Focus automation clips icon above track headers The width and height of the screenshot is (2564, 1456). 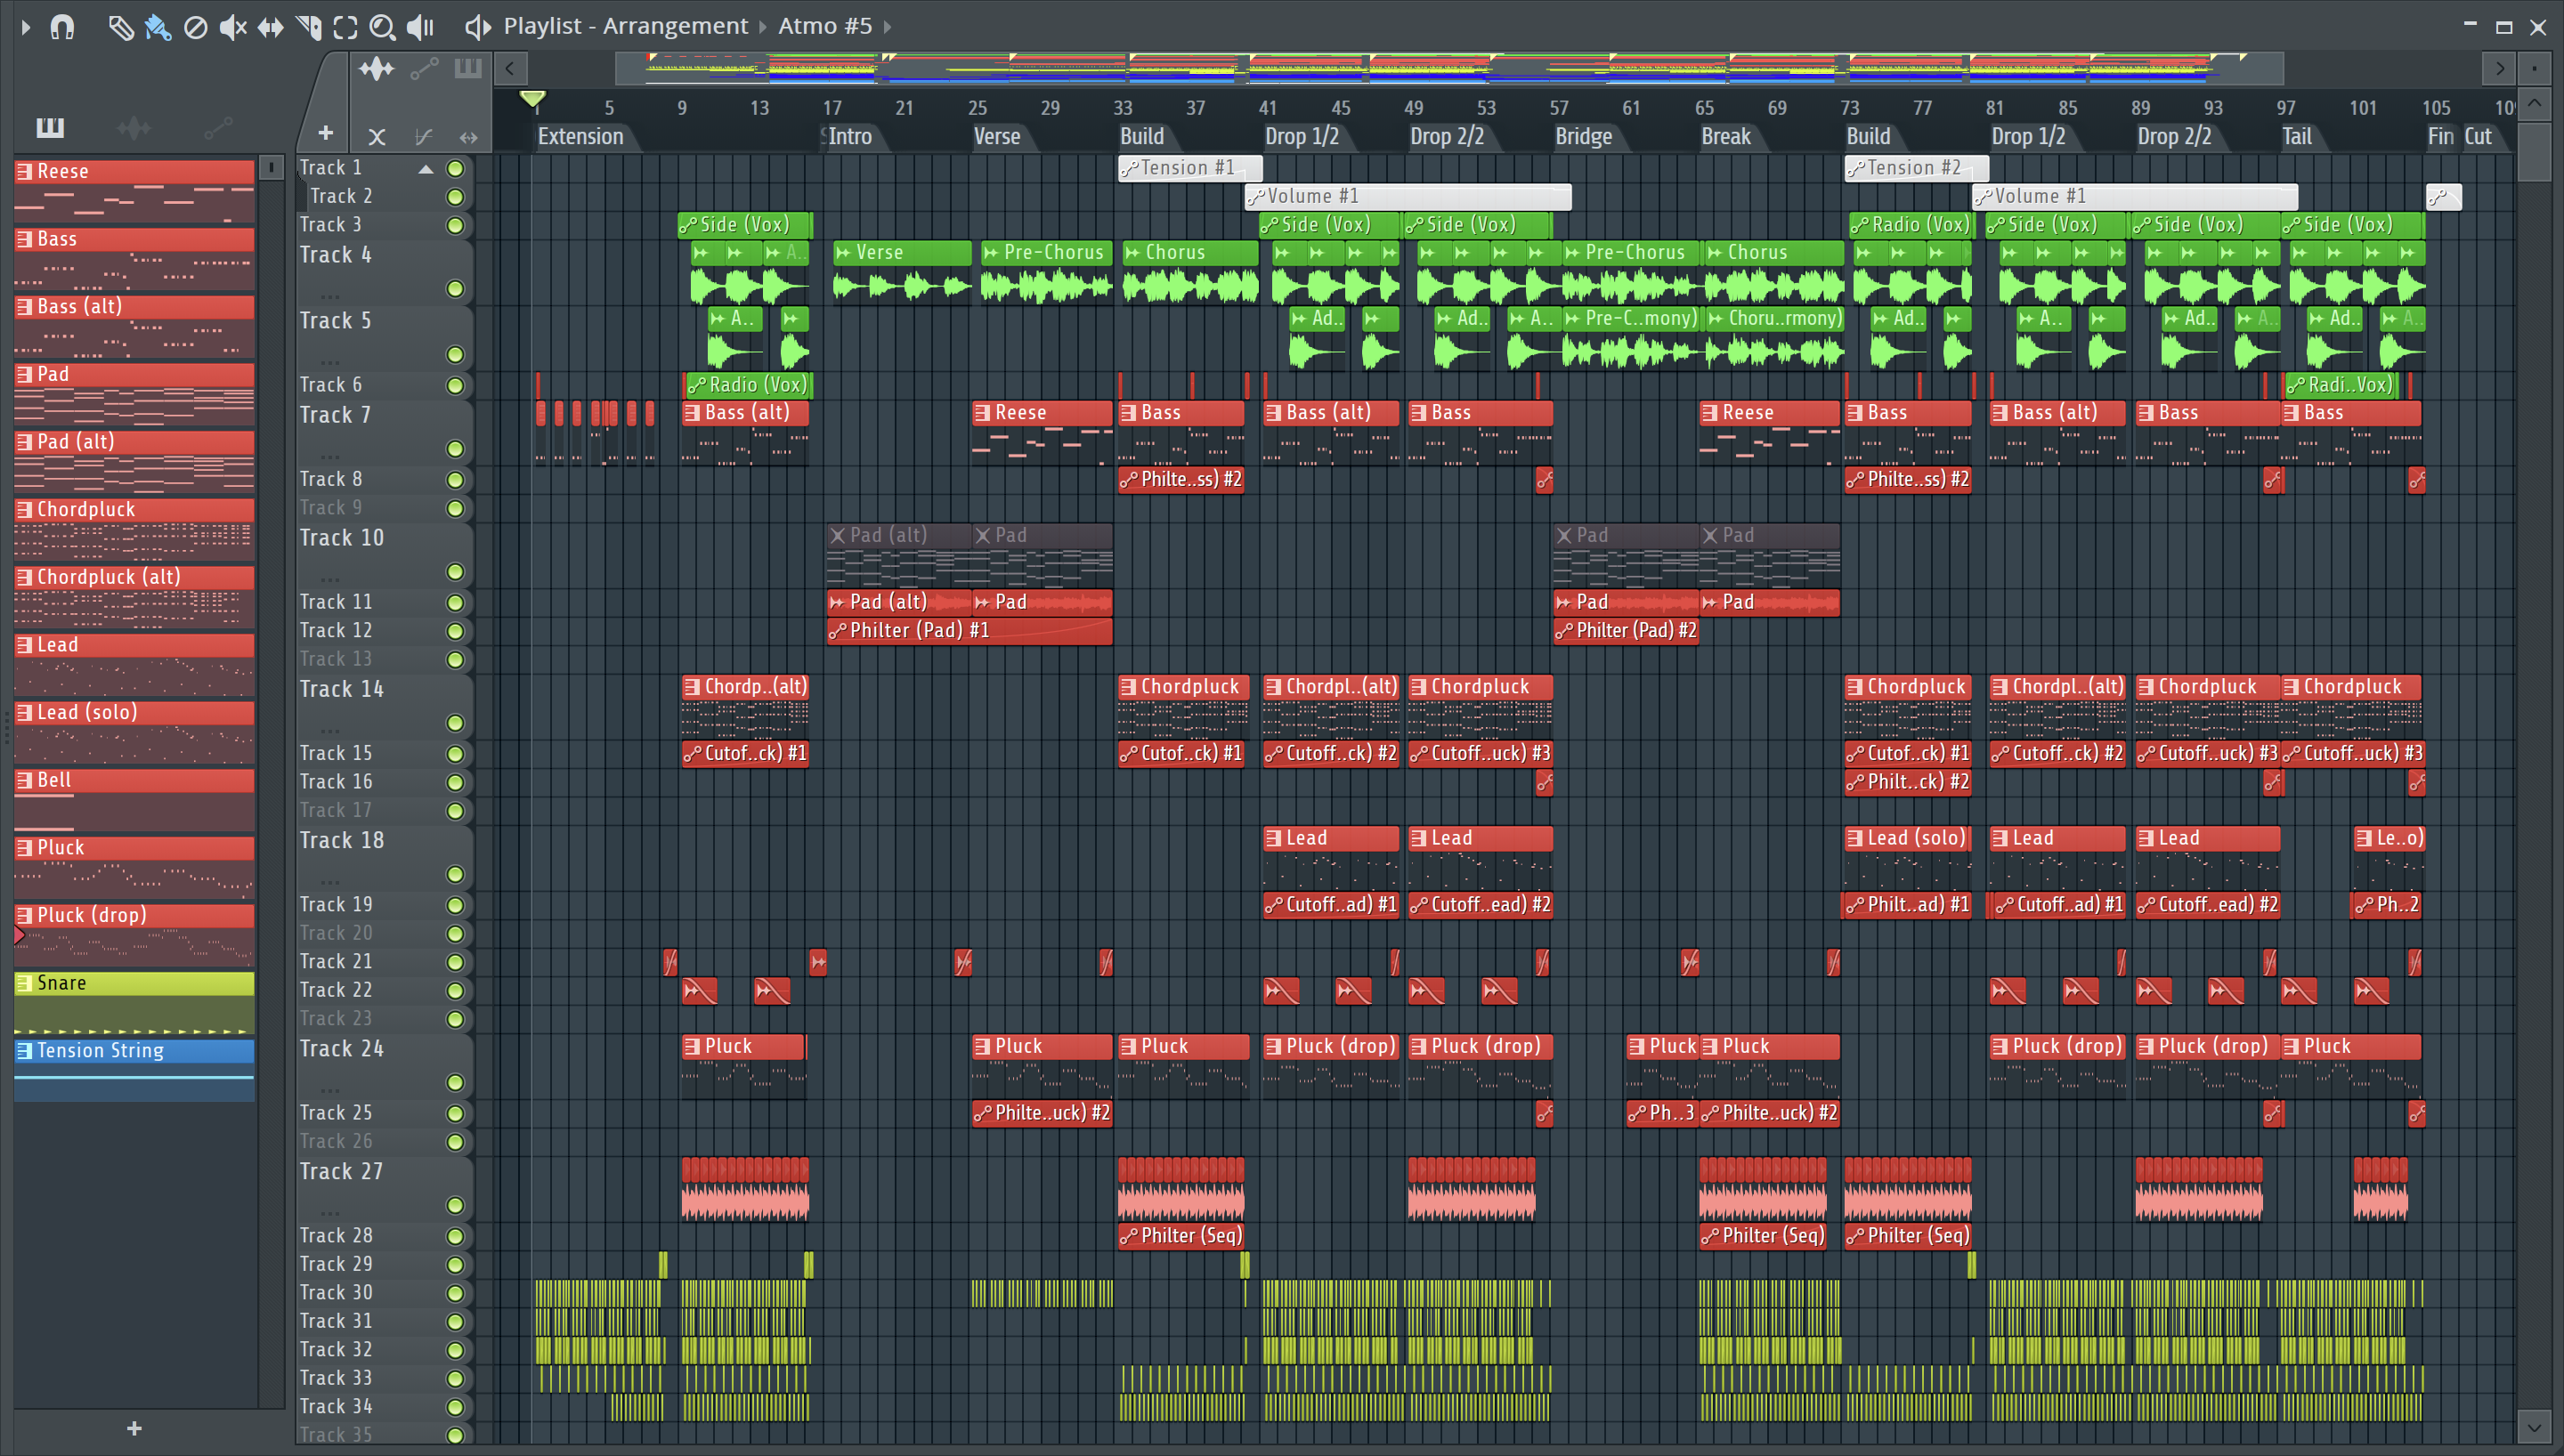[424, 69]
